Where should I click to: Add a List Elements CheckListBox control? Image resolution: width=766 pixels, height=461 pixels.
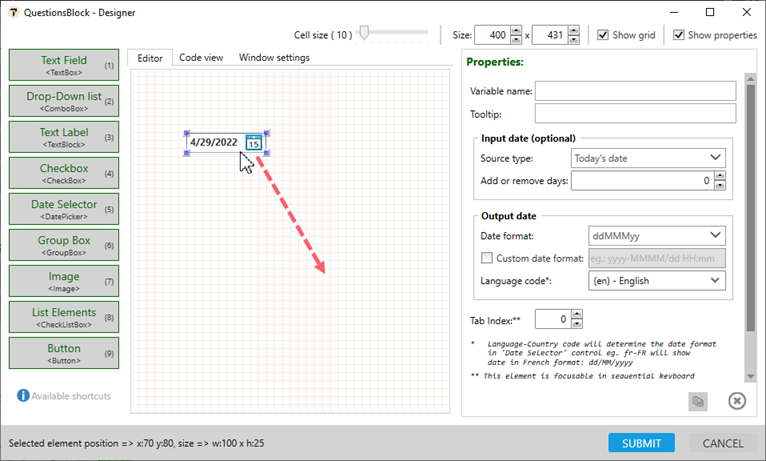click(x=64, y=317)
